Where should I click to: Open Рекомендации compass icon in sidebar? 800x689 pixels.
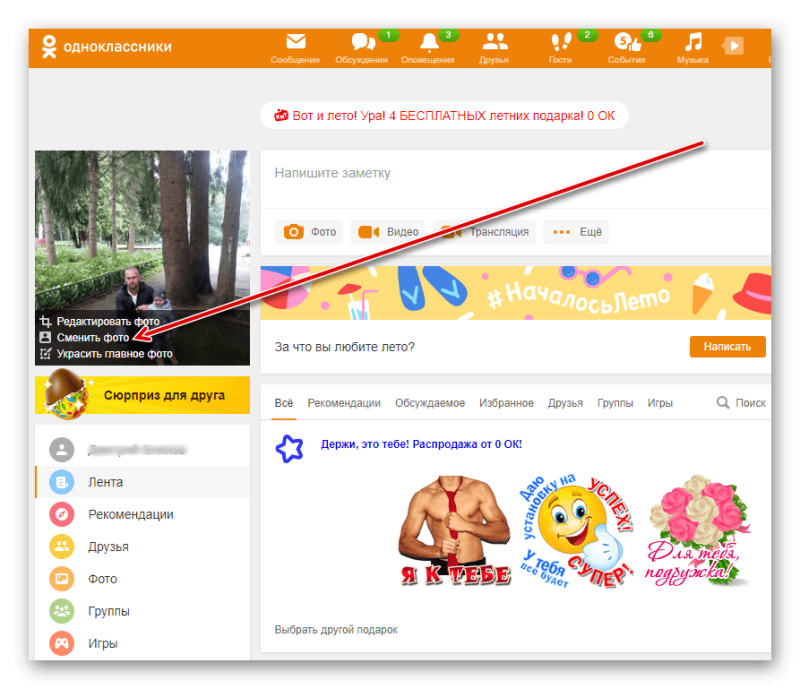click(62, 514)
